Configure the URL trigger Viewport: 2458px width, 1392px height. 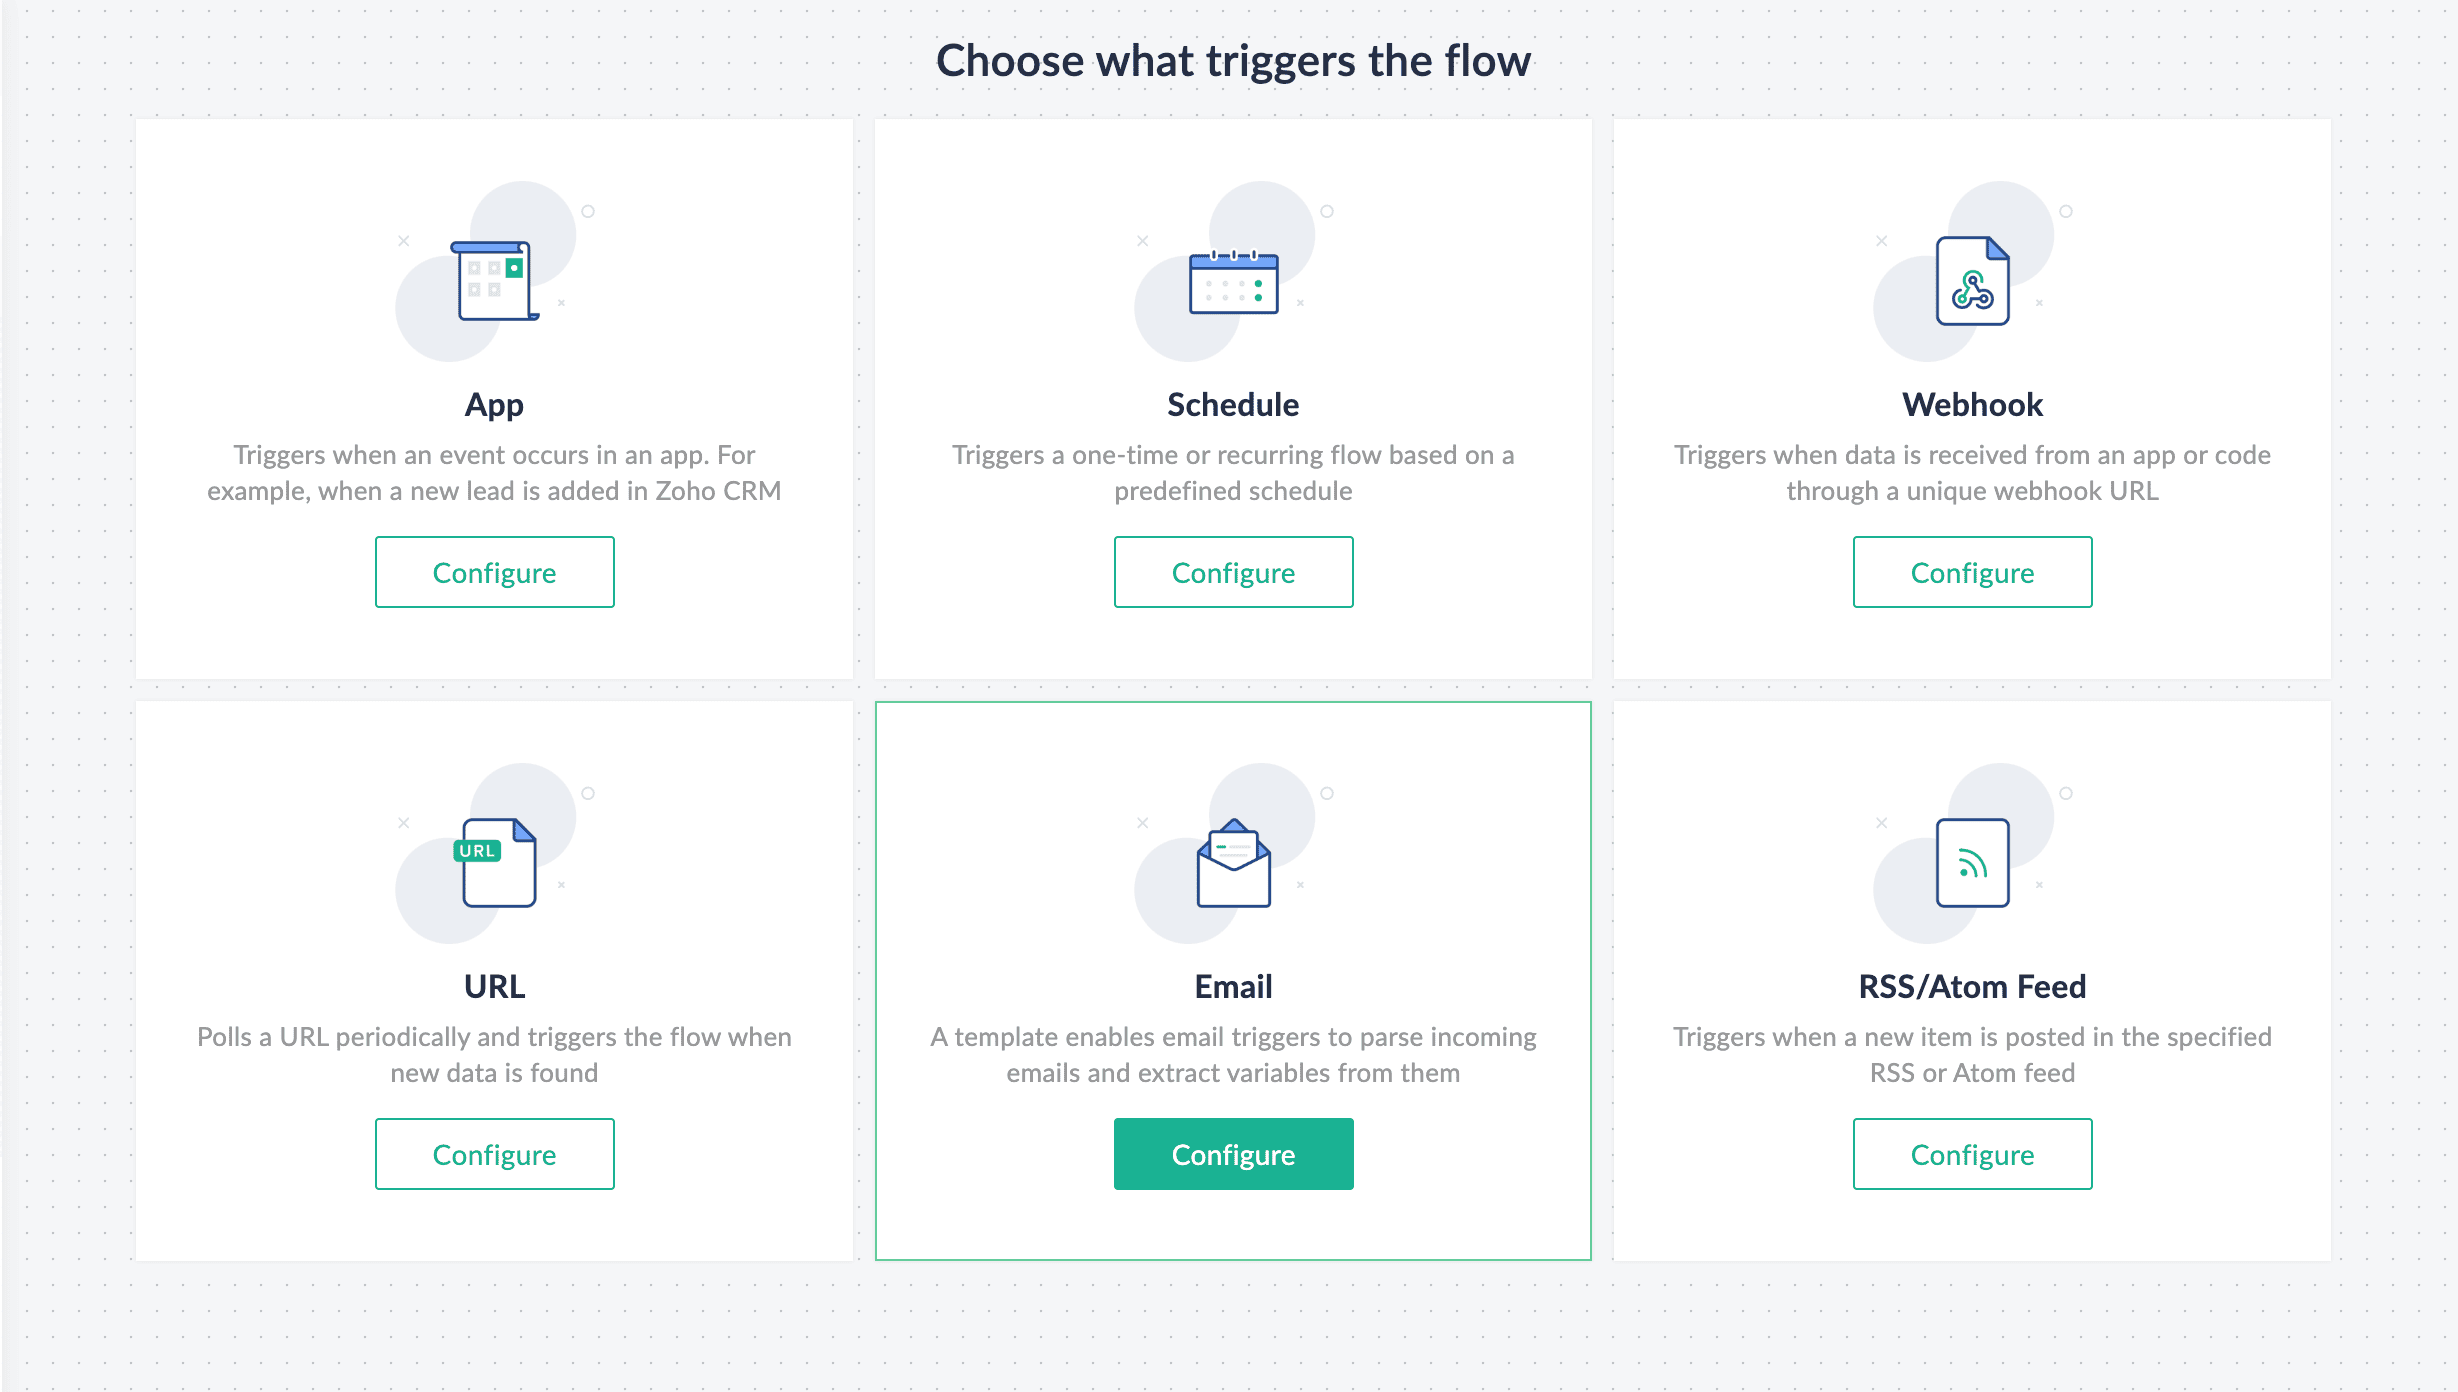click(x=494, y=1154)
